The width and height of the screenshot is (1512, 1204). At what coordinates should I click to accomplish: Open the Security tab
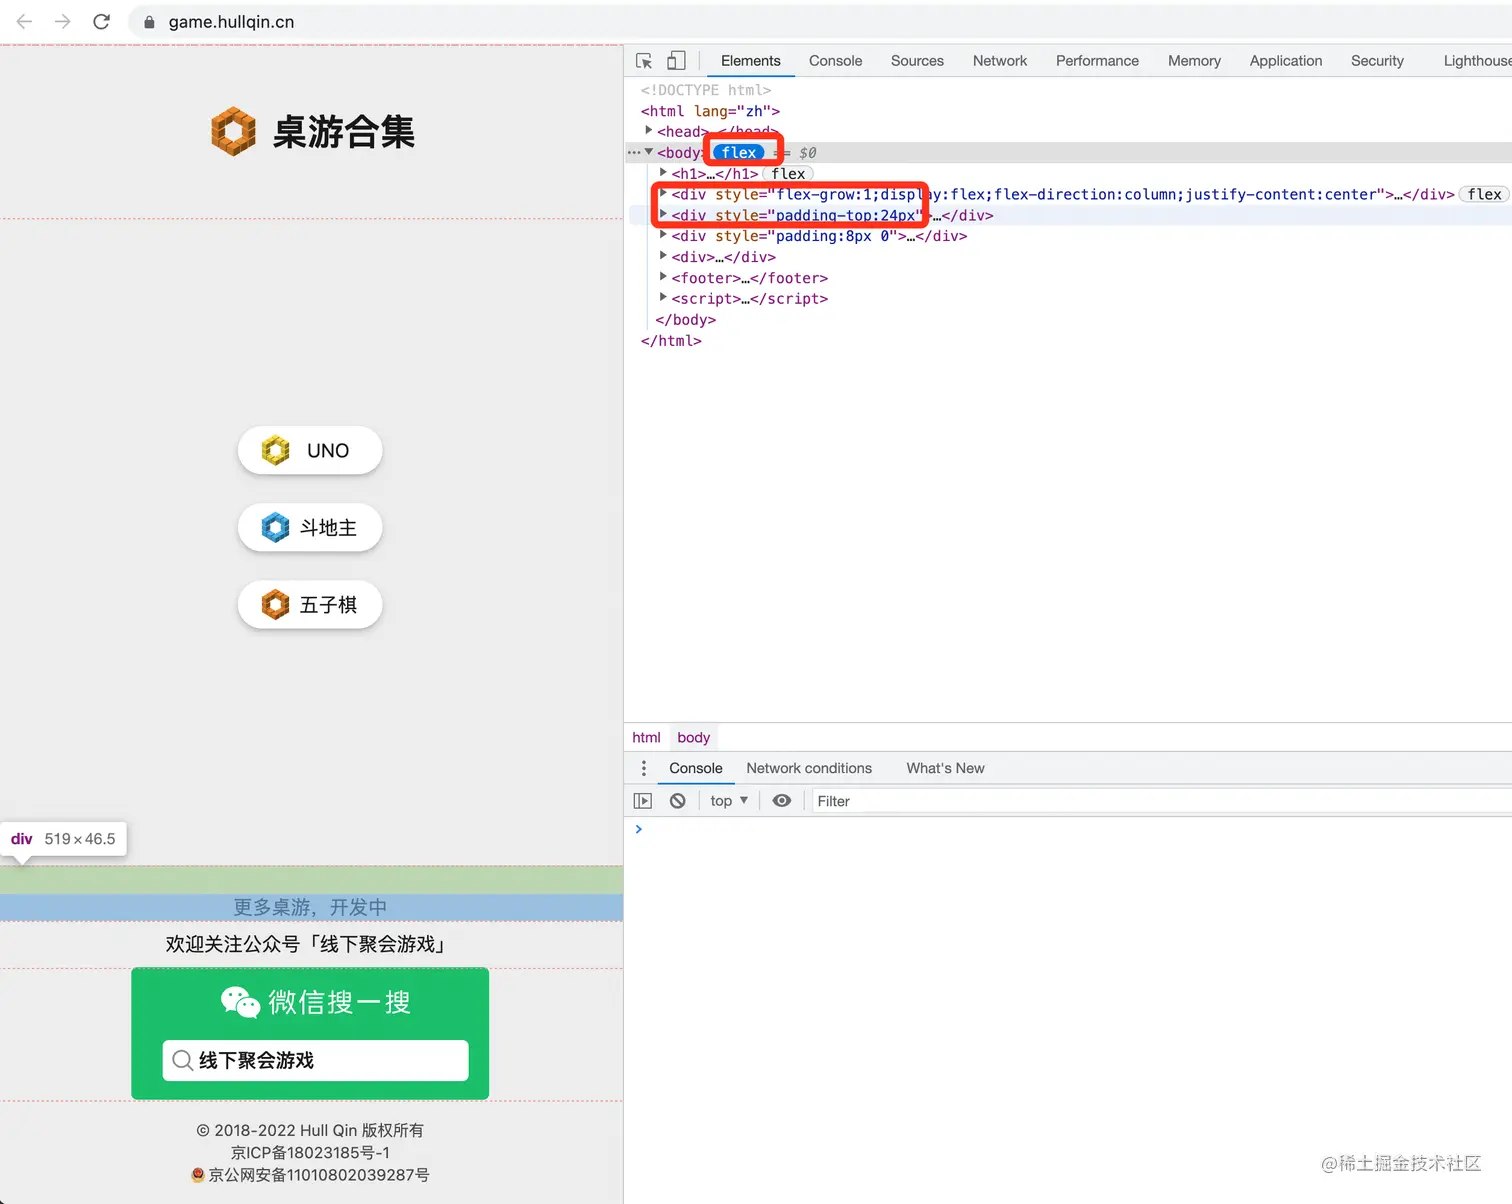(x=1377, y=61)
